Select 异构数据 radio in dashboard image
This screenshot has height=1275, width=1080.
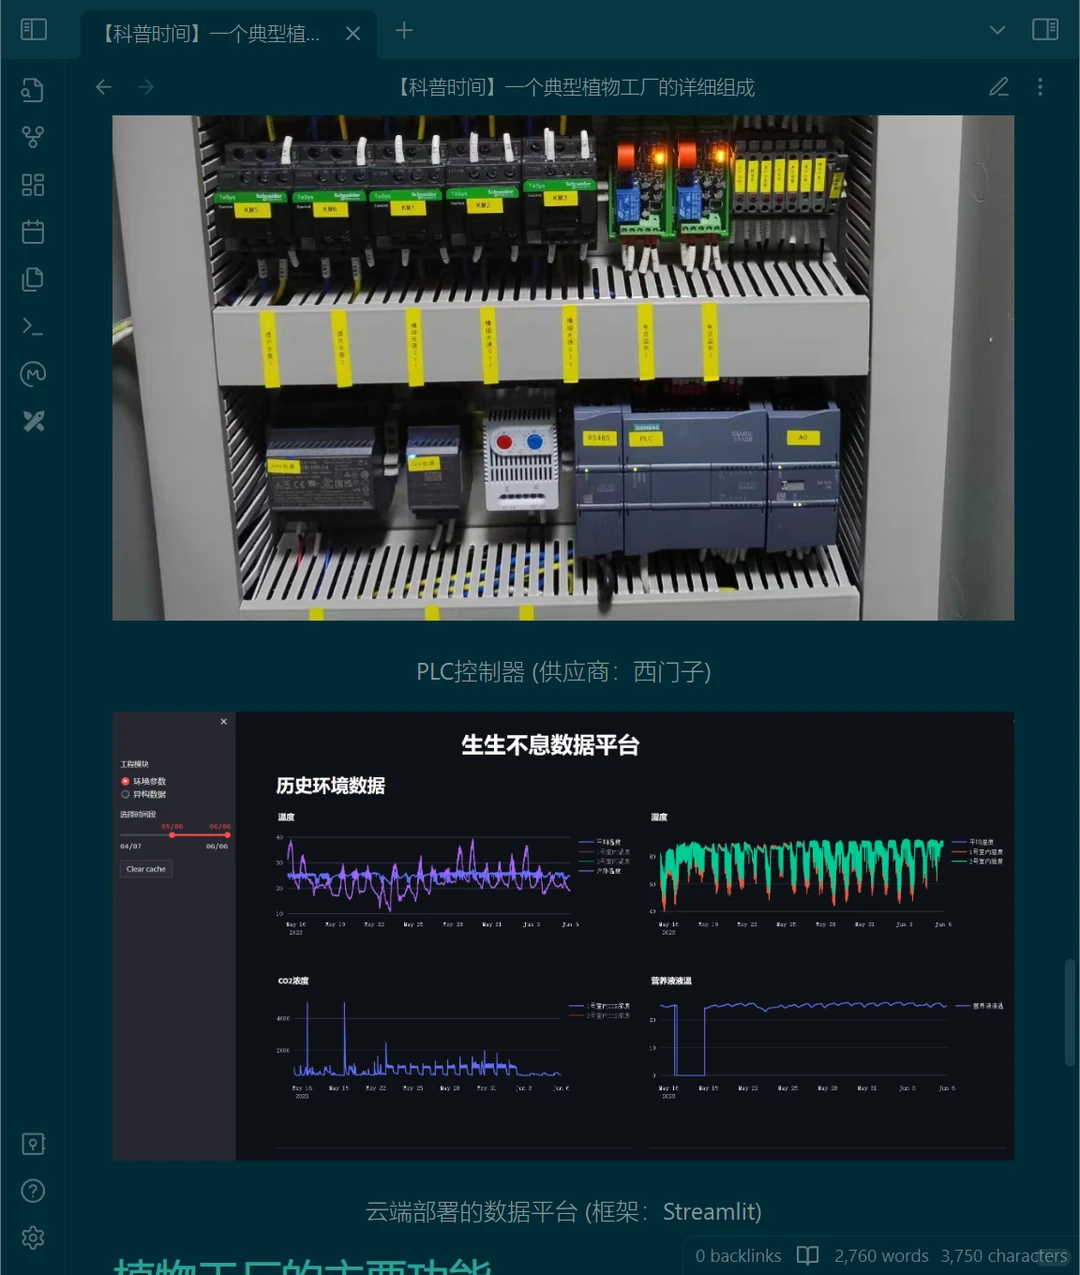tap(143, 794)
